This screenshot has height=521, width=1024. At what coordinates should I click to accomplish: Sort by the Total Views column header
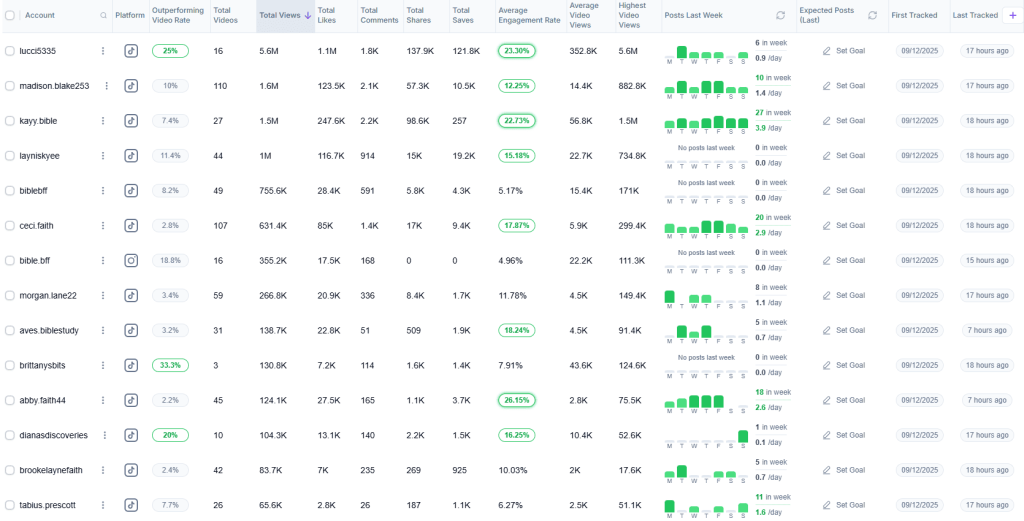[x=280, y=16]
